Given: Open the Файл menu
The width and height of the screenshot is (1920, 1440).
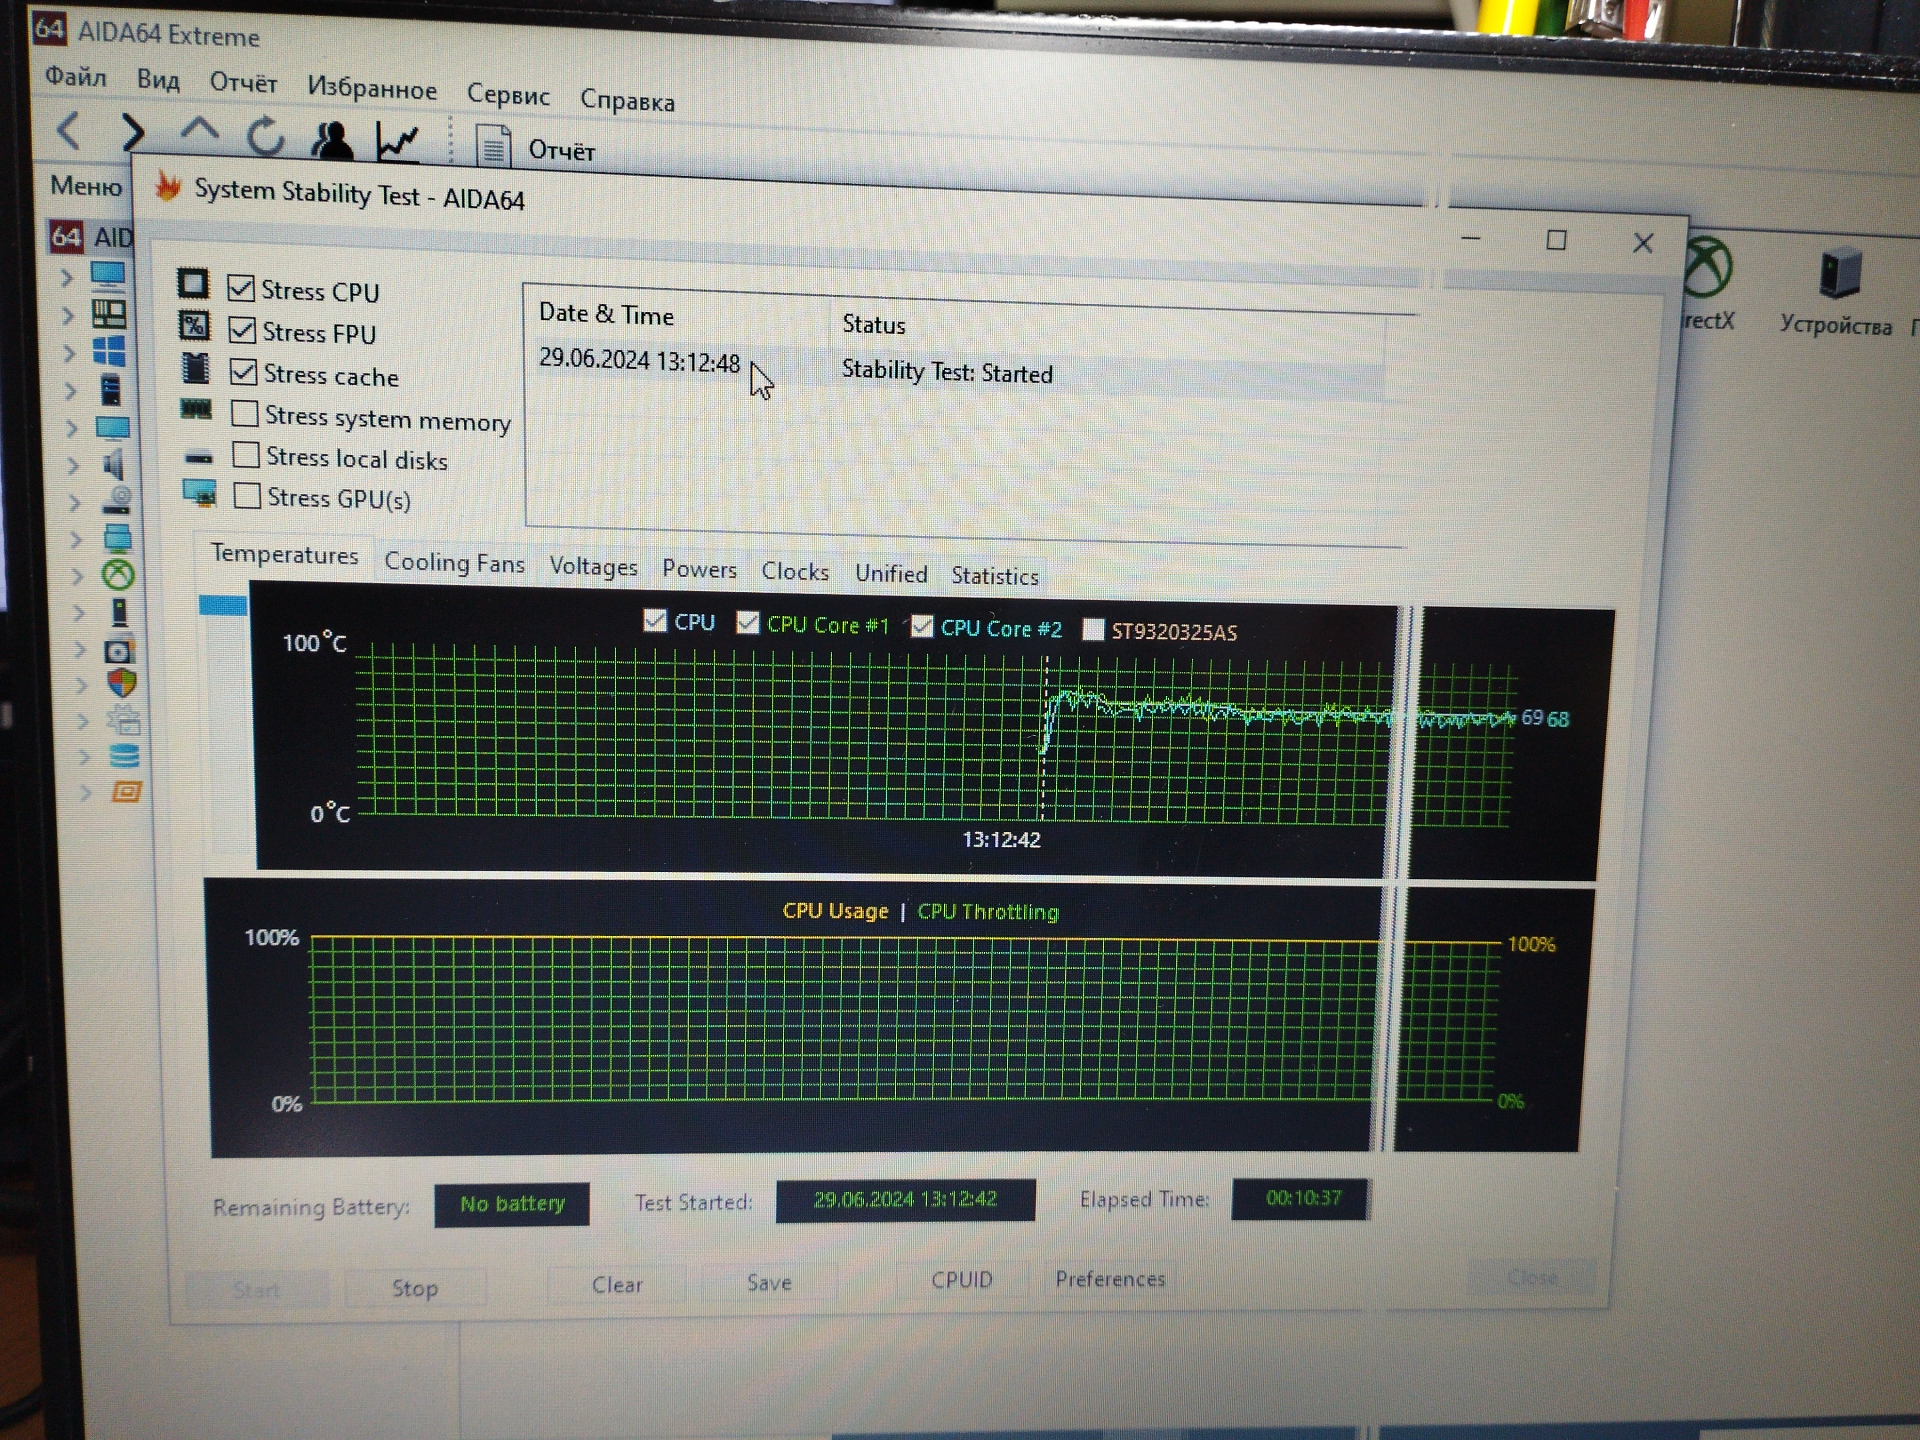Looking at the screenshot, I should [76, 76].
